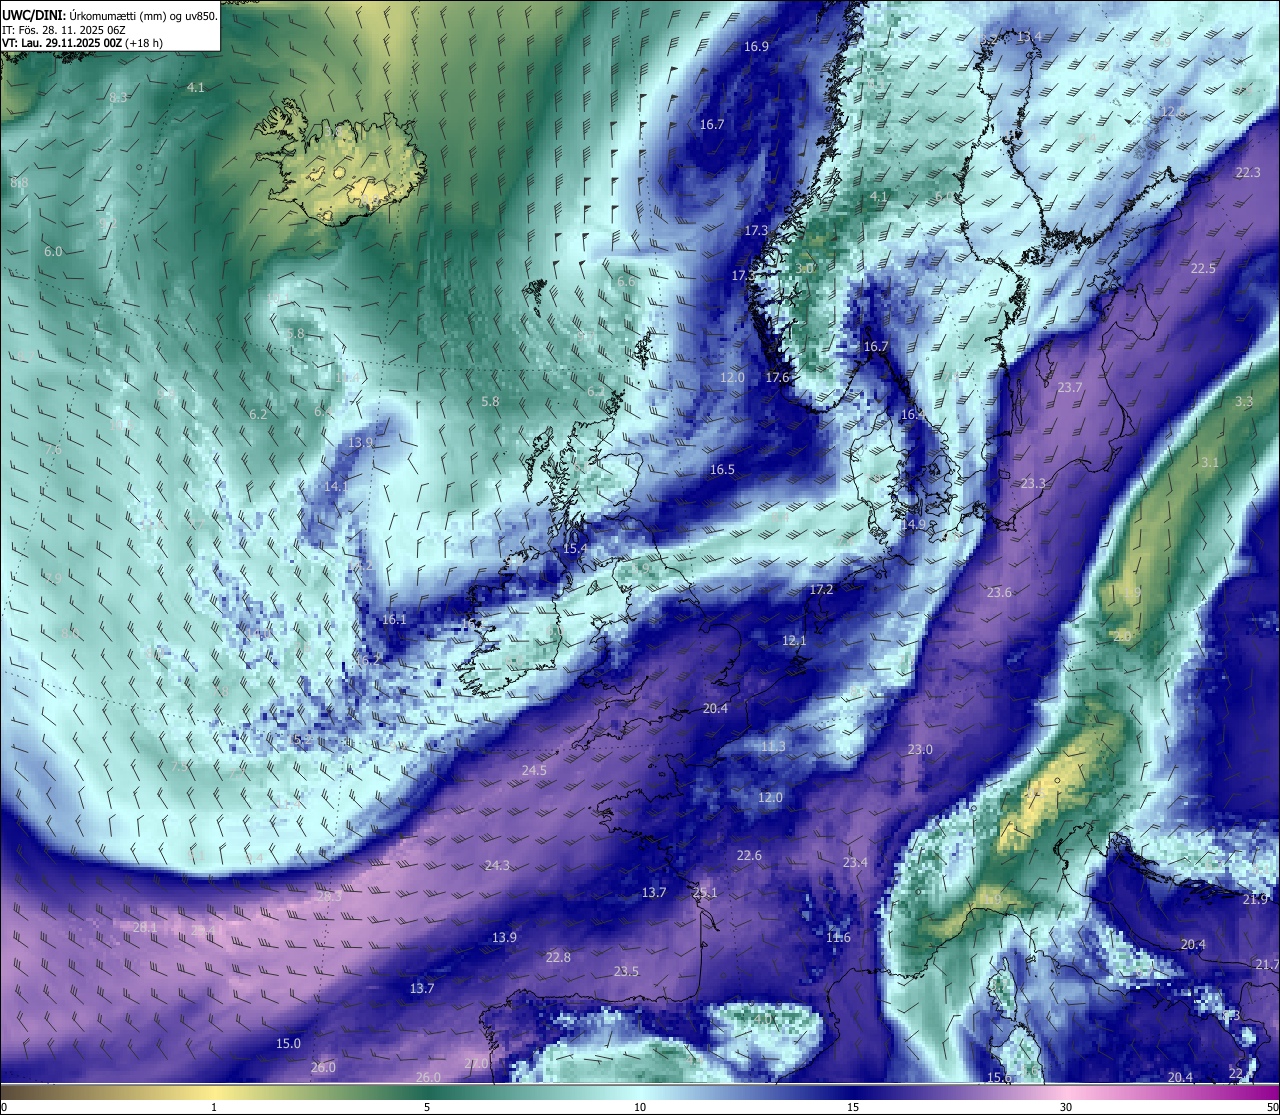
Task: Click the 24.3 value label
Action: (x=497, y=866)
